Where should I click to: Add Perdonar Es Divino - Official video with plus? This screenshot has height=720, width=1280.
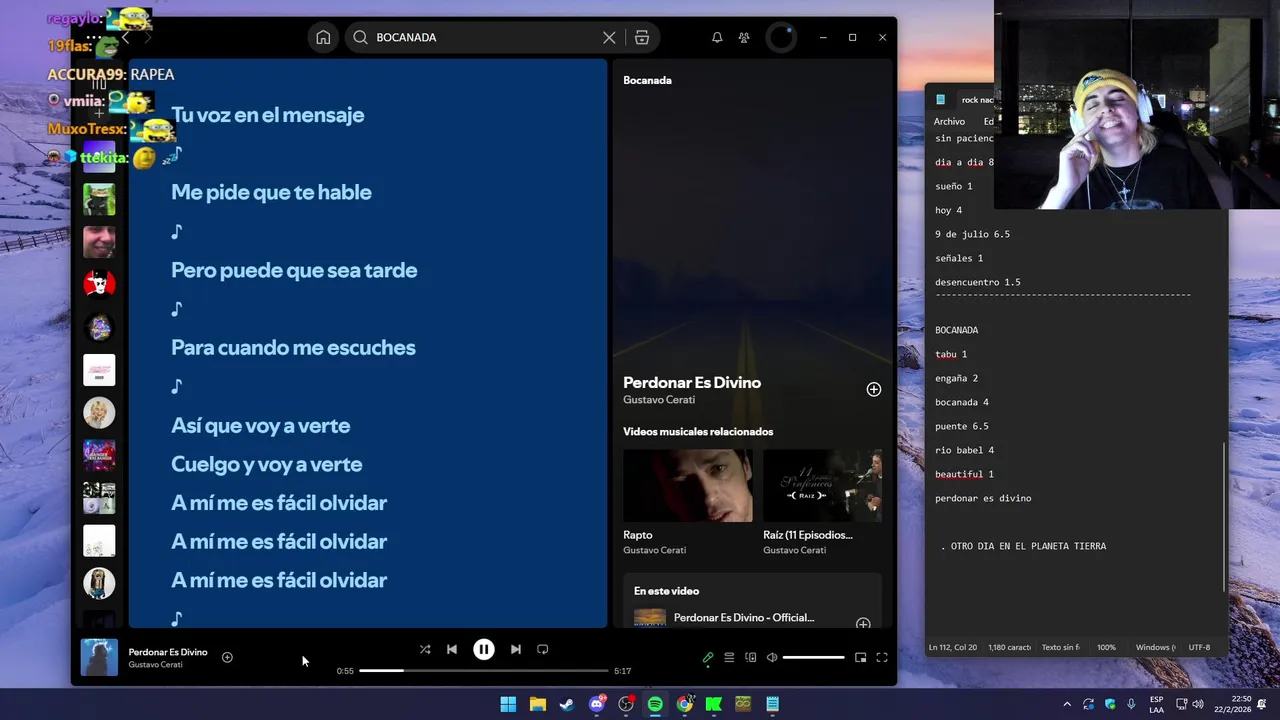pos(863,623)
